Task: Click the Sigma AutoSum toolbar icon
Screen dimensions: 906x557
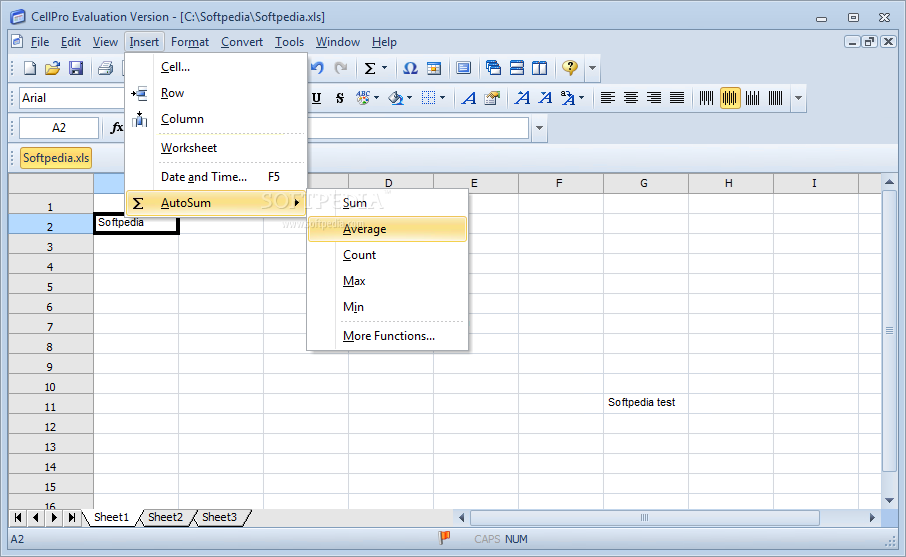Action: 370,68
